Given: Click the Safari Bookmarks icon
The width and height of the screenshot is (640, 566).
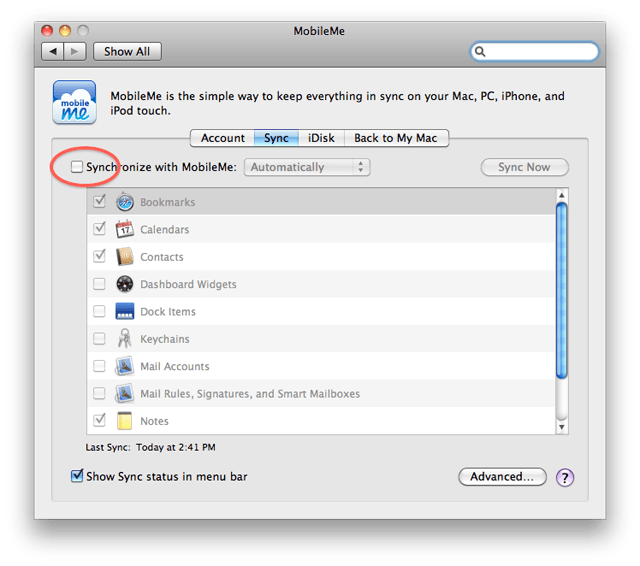Looking at the screenshot, I should click(x=124, y=202).
